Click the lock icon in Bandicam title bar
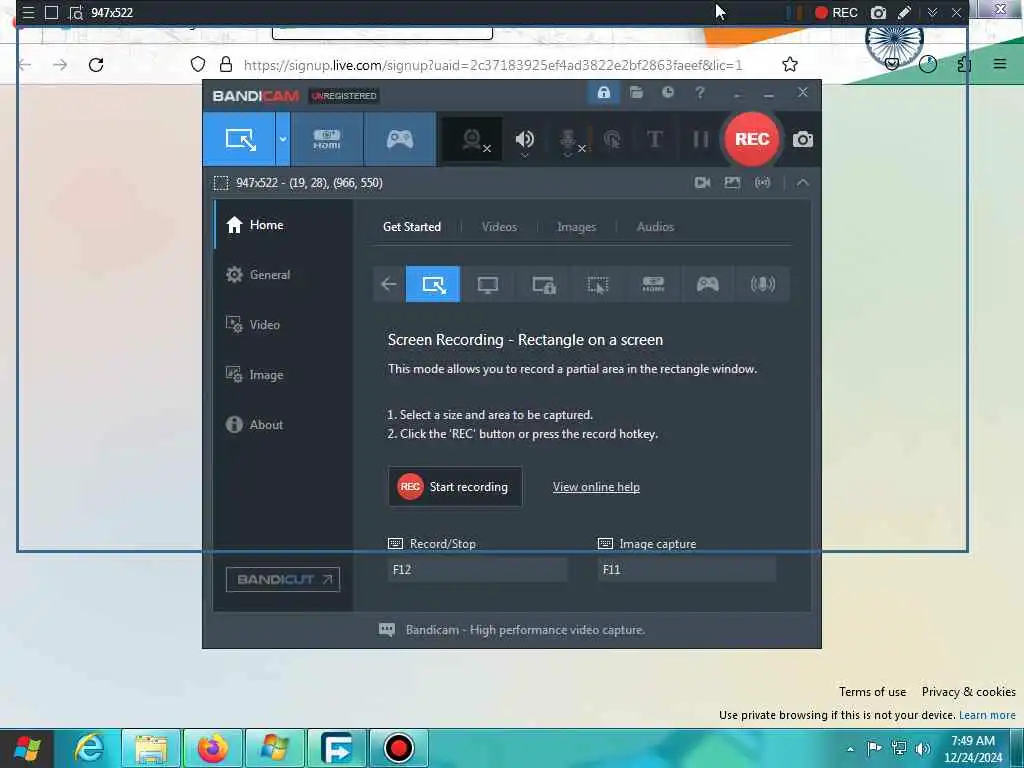The image size is (1024, 768). (x=603, y=93)
